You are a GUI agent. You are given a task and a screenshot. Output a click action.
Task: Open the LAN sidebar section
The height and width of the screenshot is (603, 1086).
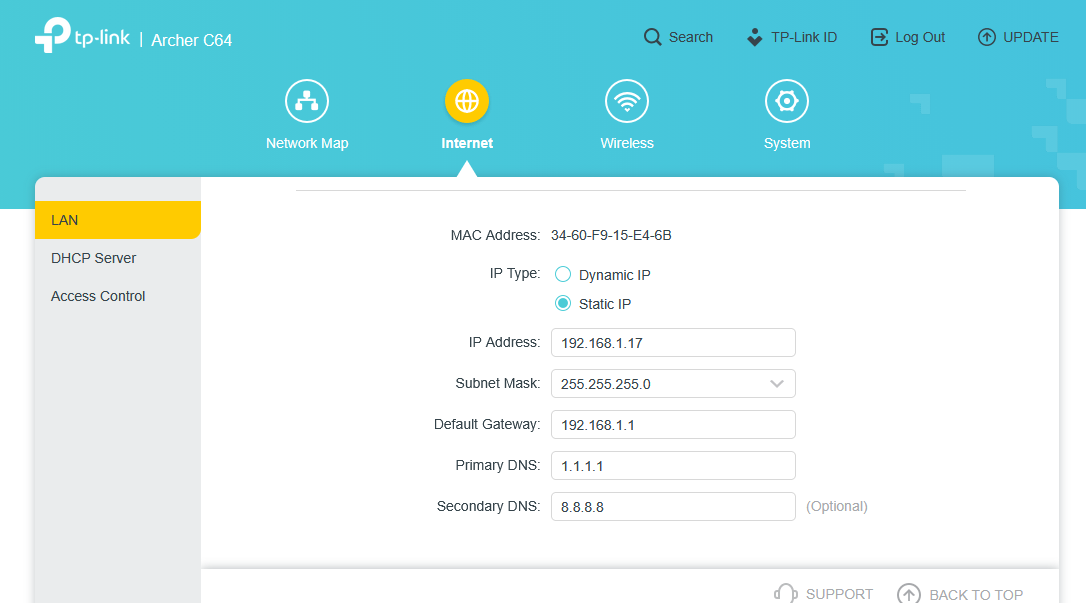(118, 220)
